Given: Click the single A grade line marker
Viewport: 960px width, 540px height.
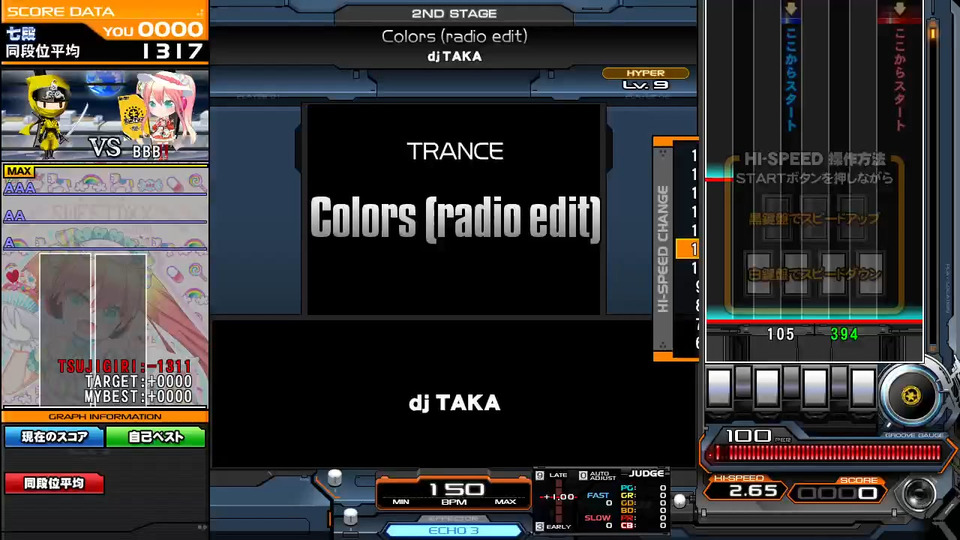Looking at the screenshot, I should [9, 243].
